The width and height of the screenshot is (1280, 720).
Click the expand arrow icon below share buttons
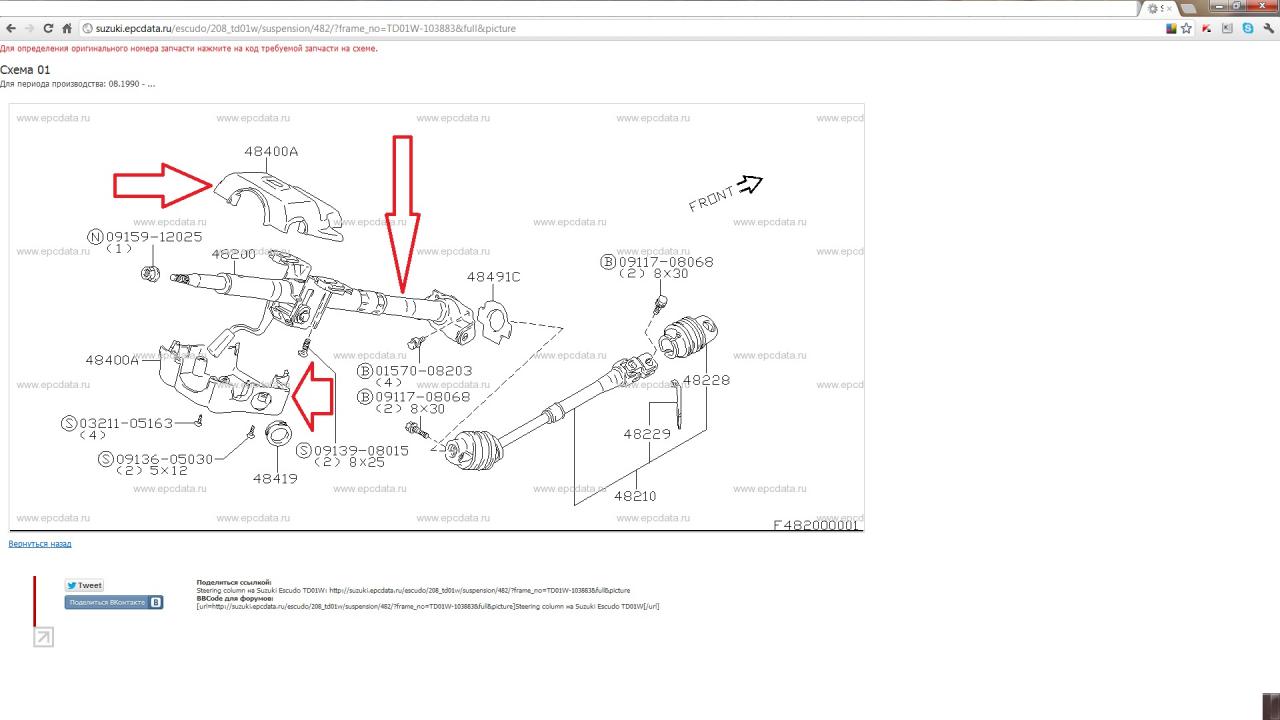tap(43, 637)
